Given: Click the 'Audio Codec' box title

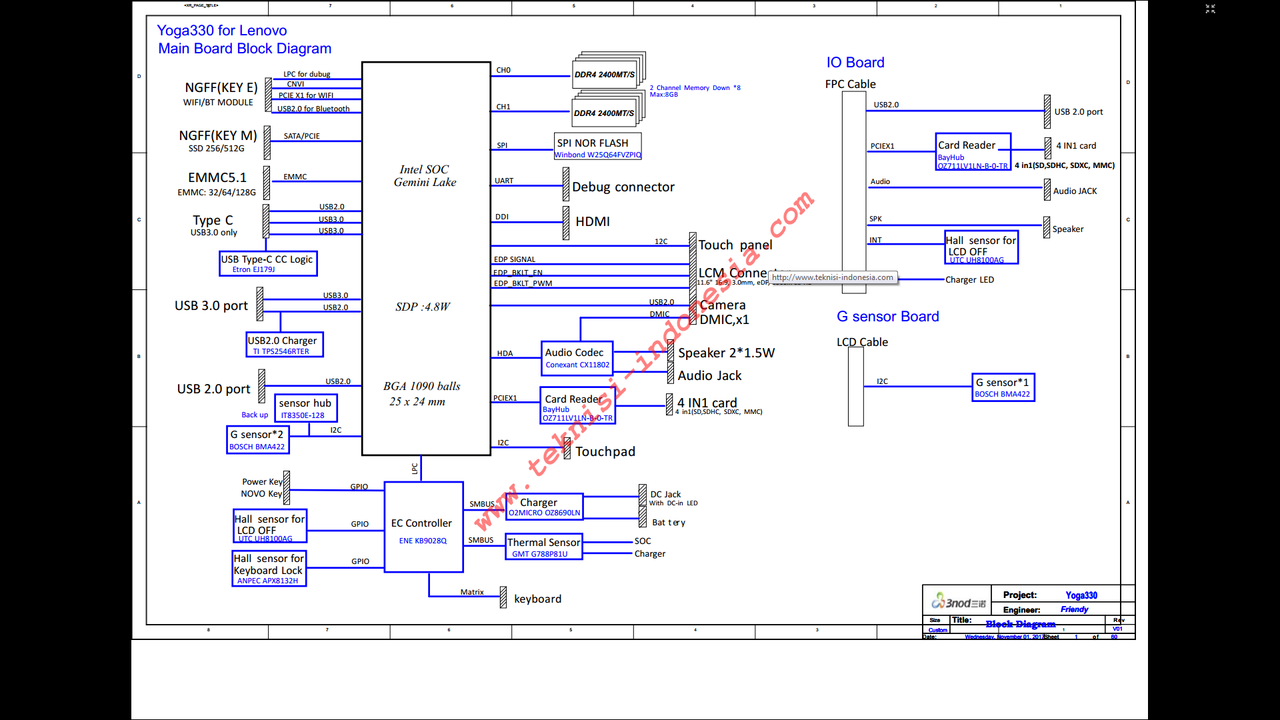Looking at the screenshot, I should coord(574,353).
